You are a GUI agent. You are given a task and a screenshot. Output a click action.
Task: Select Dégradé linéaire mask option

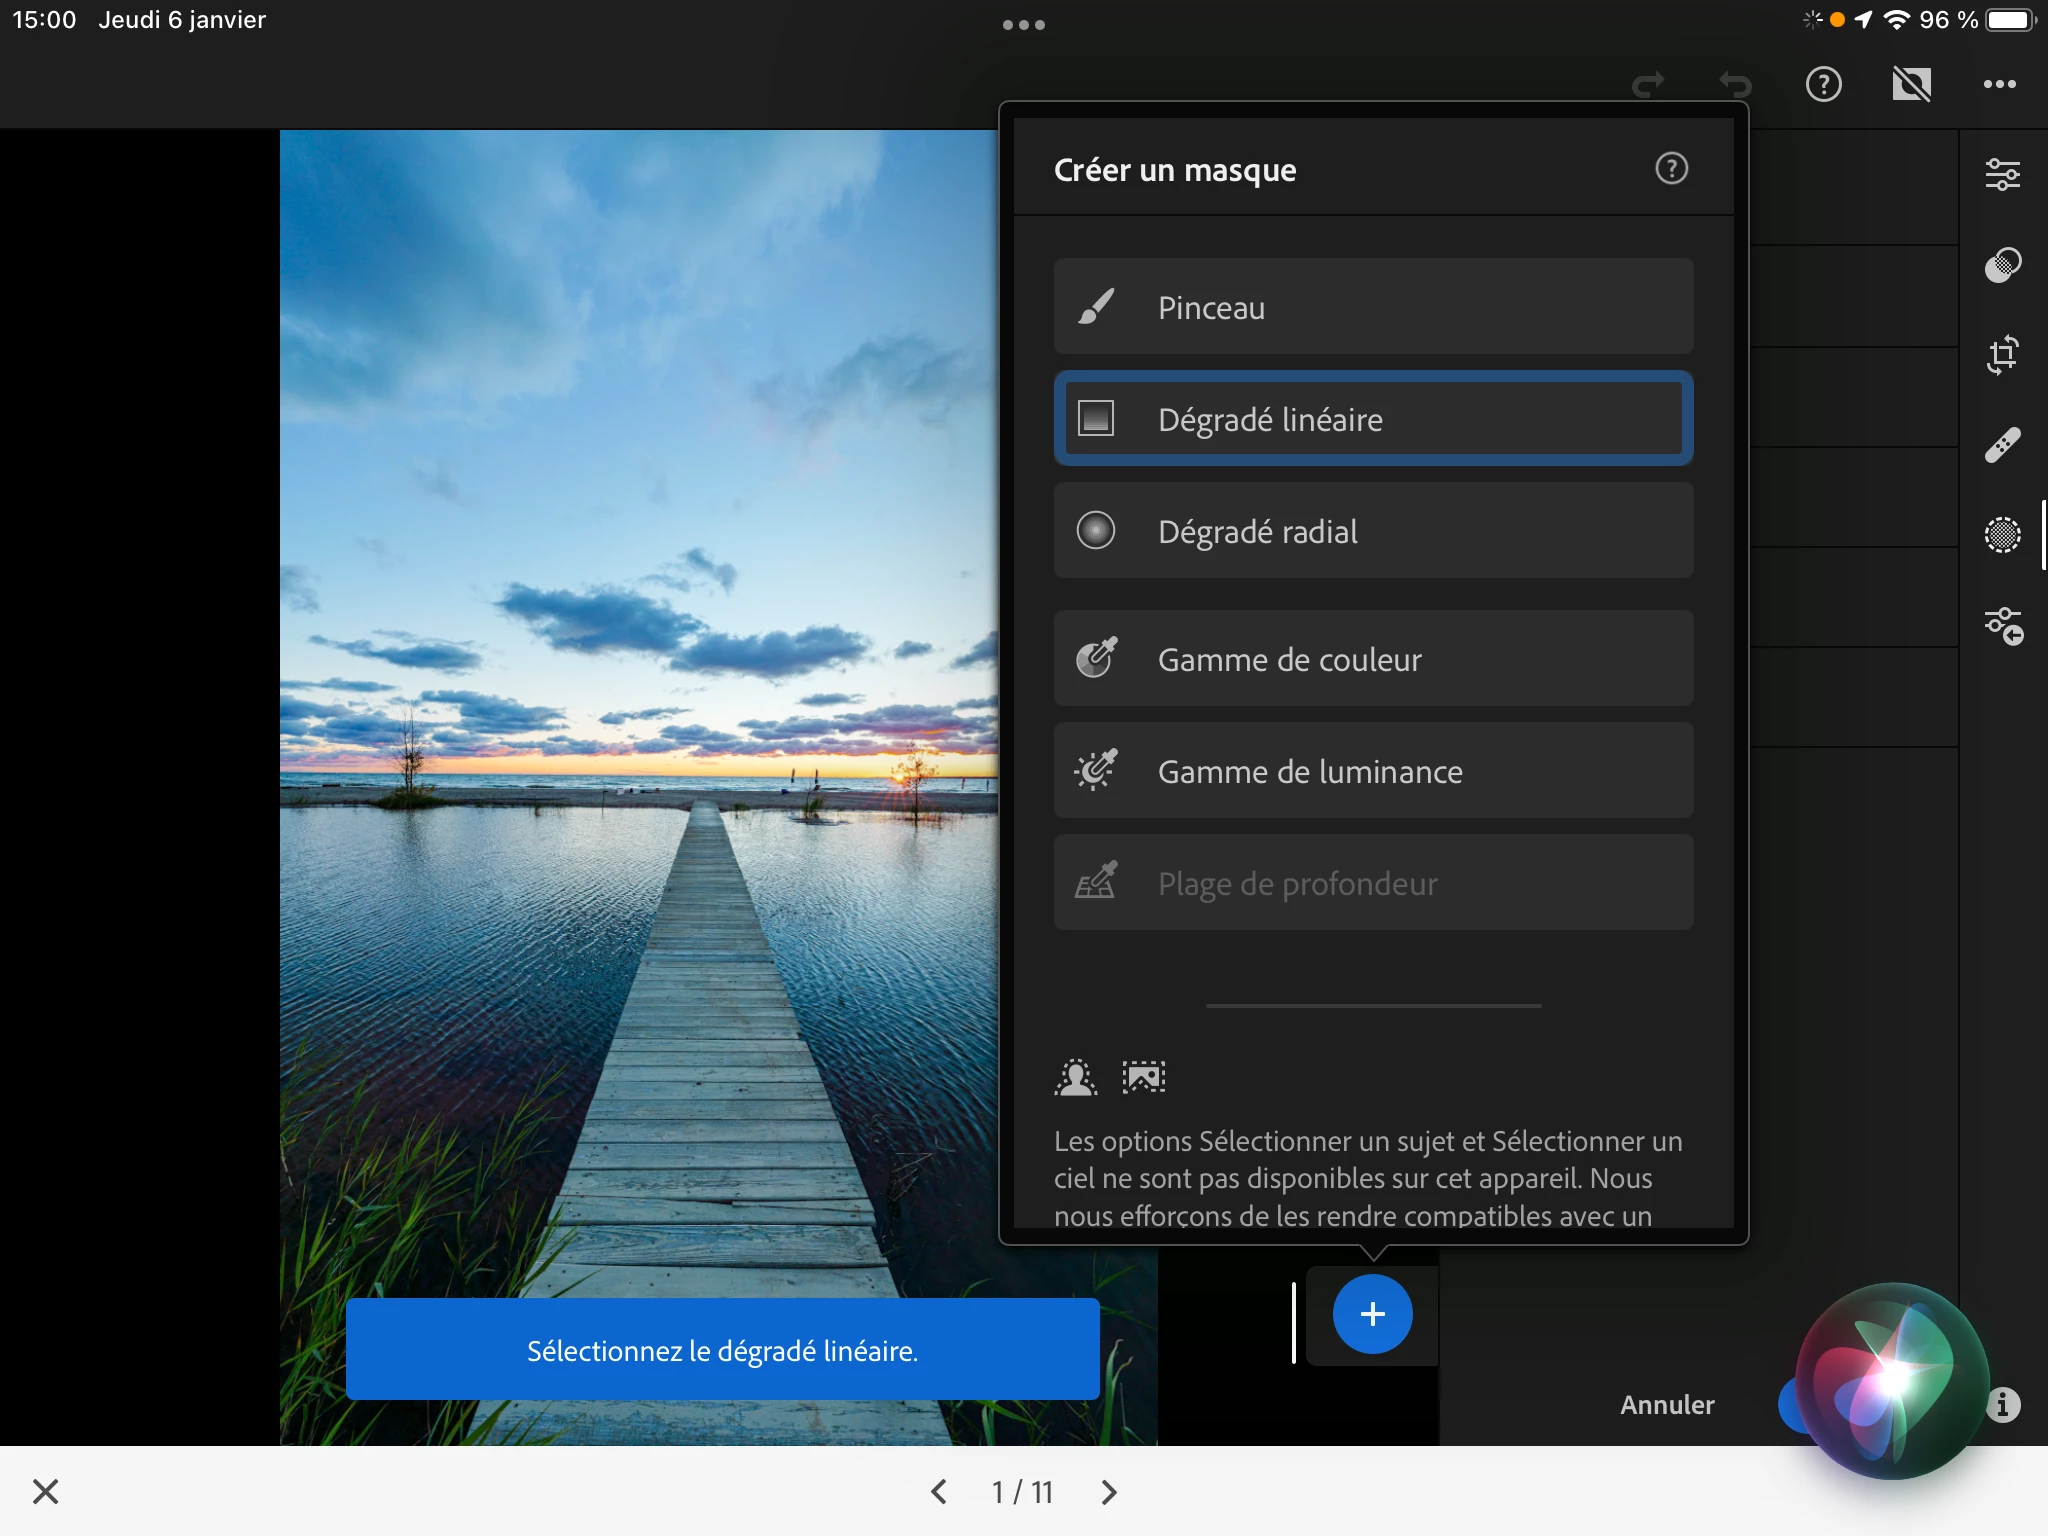pos(1373,419)
